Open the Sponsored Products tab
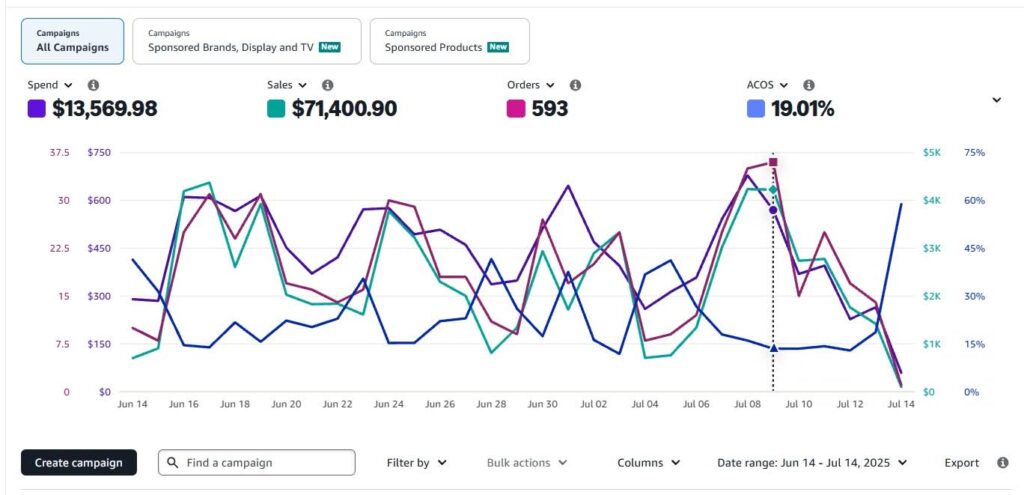Image resolution: width=1024 pixels, height=495 pixels. click(449, 41)
